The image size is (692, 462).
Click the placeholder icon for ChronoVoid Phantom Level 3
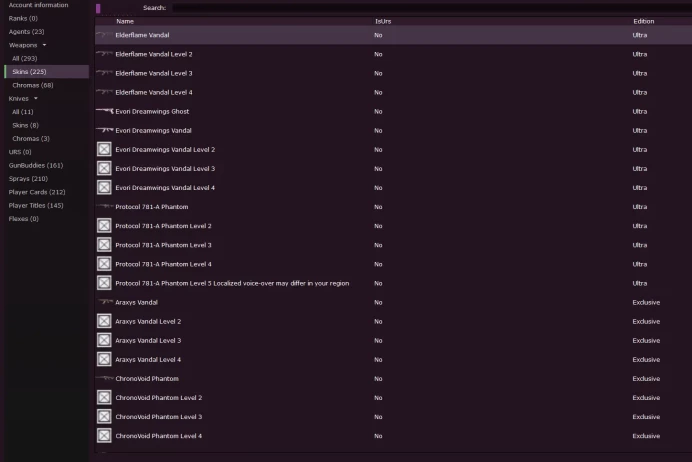click(x=104, y=417)
